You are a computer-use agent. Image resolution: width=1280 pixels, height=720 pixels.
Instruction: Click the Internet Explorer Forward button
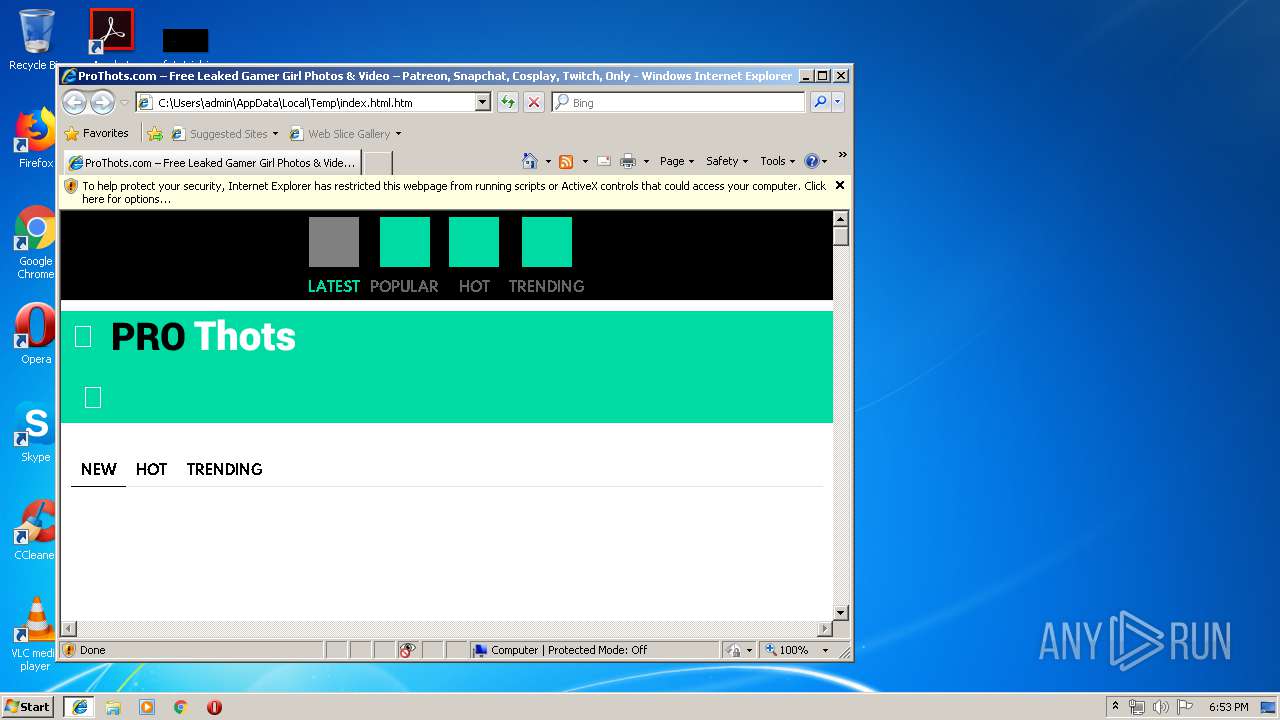click(x=102, y=102)
